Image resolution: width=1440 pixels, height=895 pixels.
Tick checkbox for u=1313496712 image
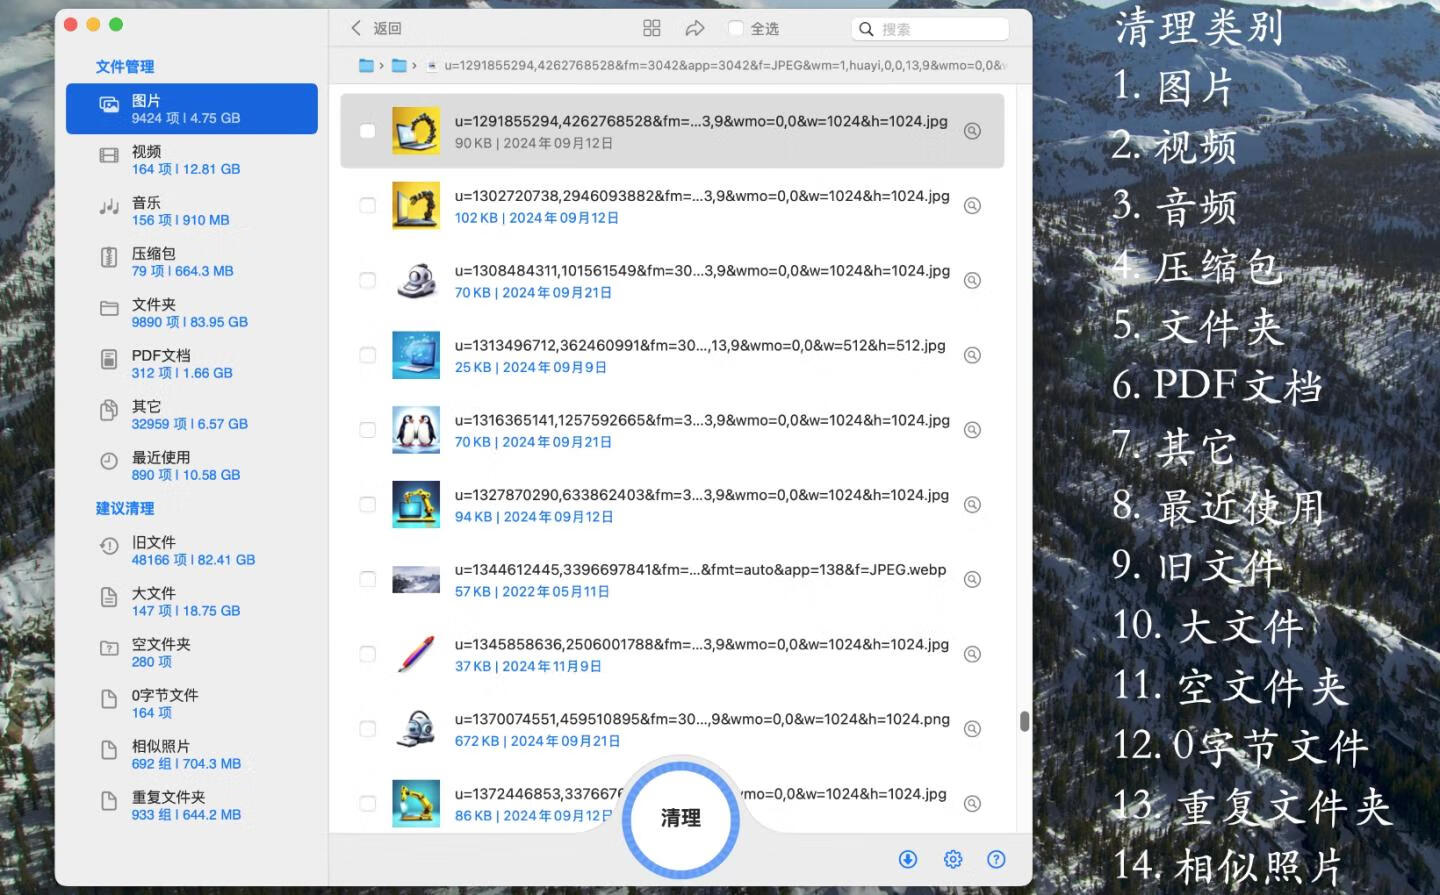click(x=367, y=355)
